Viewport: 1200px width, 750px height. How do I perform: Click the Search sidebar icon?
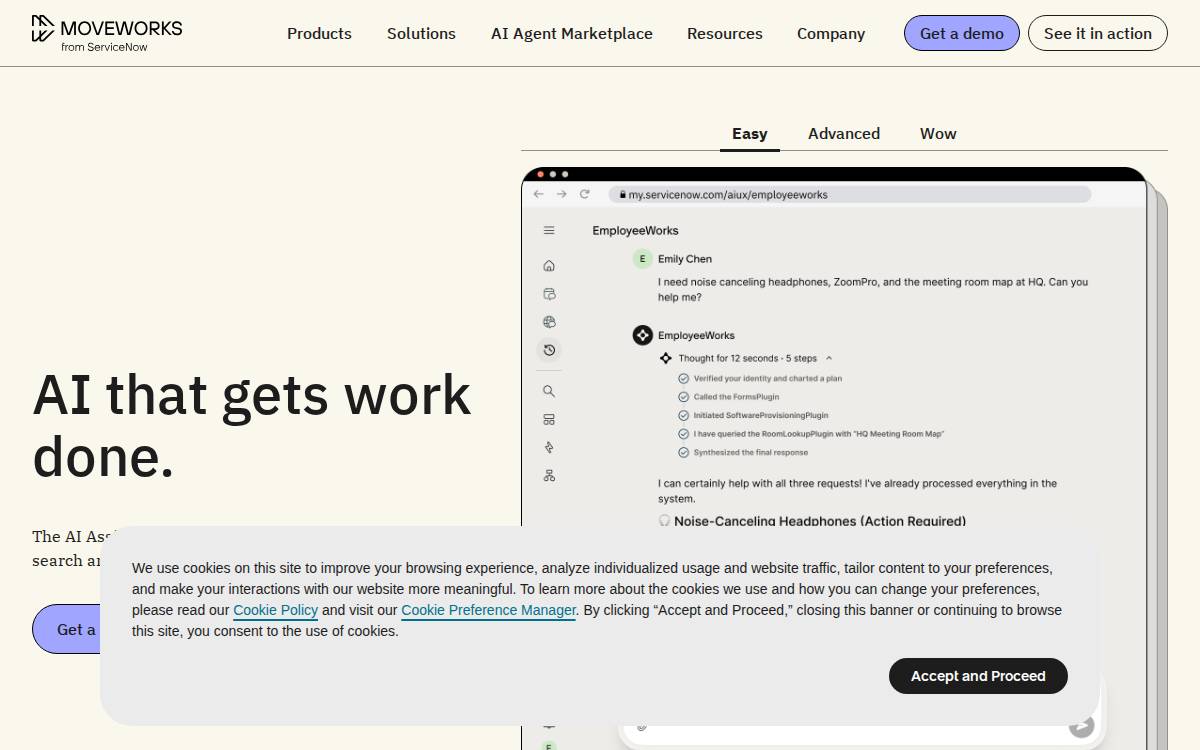(549, 391)
